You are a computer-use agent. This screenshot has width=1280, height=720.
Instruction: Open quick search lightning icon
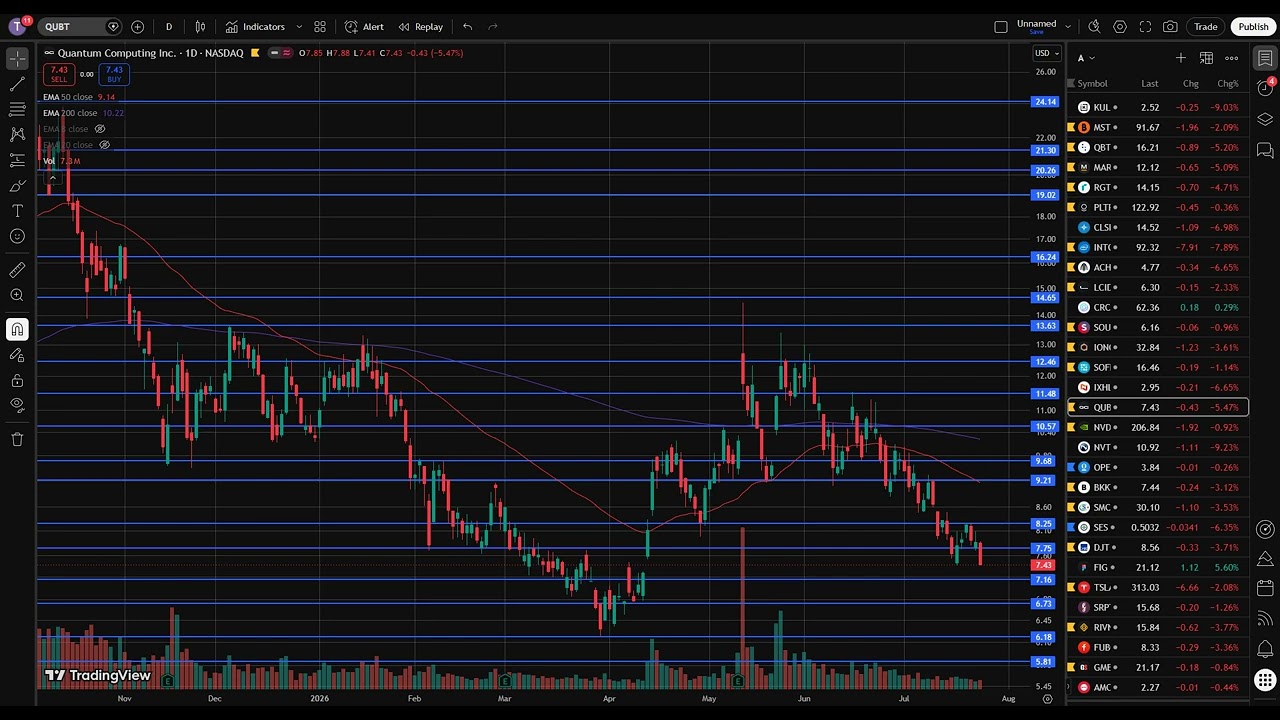tap(1094, 27)
